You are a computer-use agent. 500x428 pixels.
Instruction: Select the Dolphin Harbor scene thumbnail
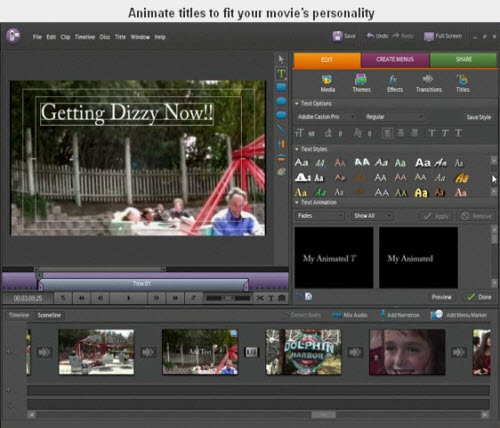click(x=303, y=352)
